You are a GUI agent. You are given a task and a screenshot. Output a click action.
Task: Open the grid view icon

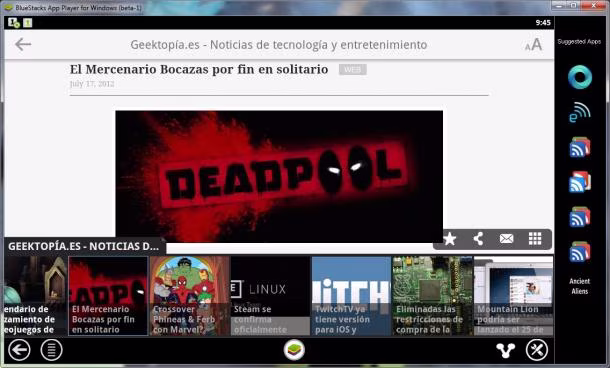click(x=535, y=238)
